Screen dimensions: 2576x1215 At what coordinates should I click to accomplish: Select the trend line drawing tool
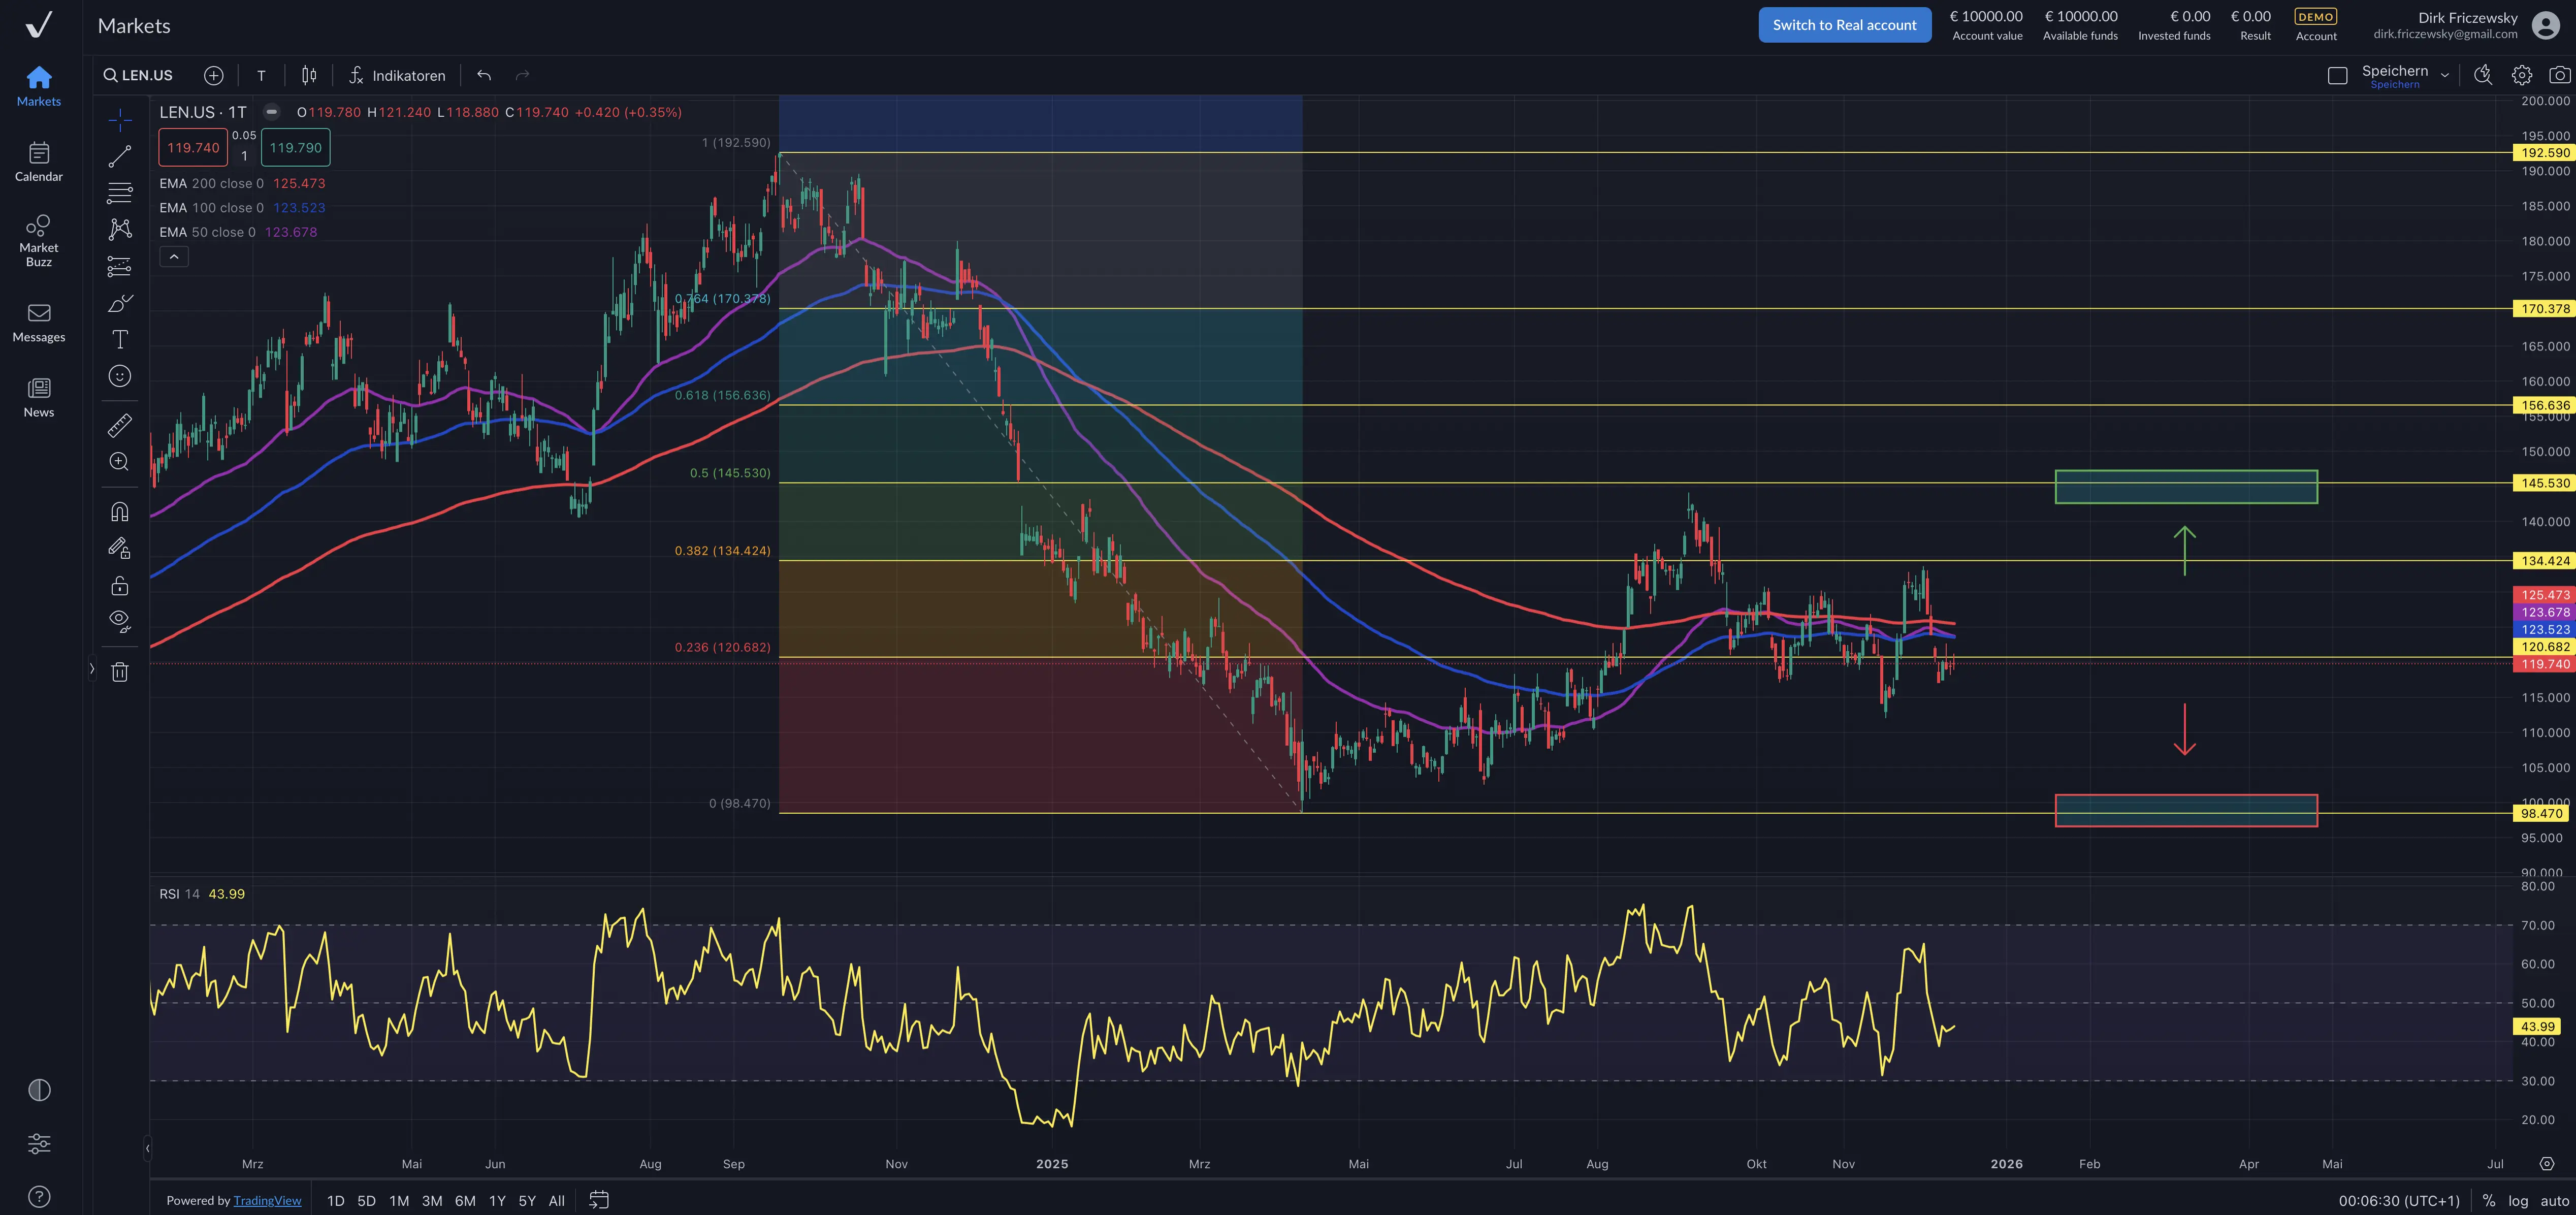120,157
